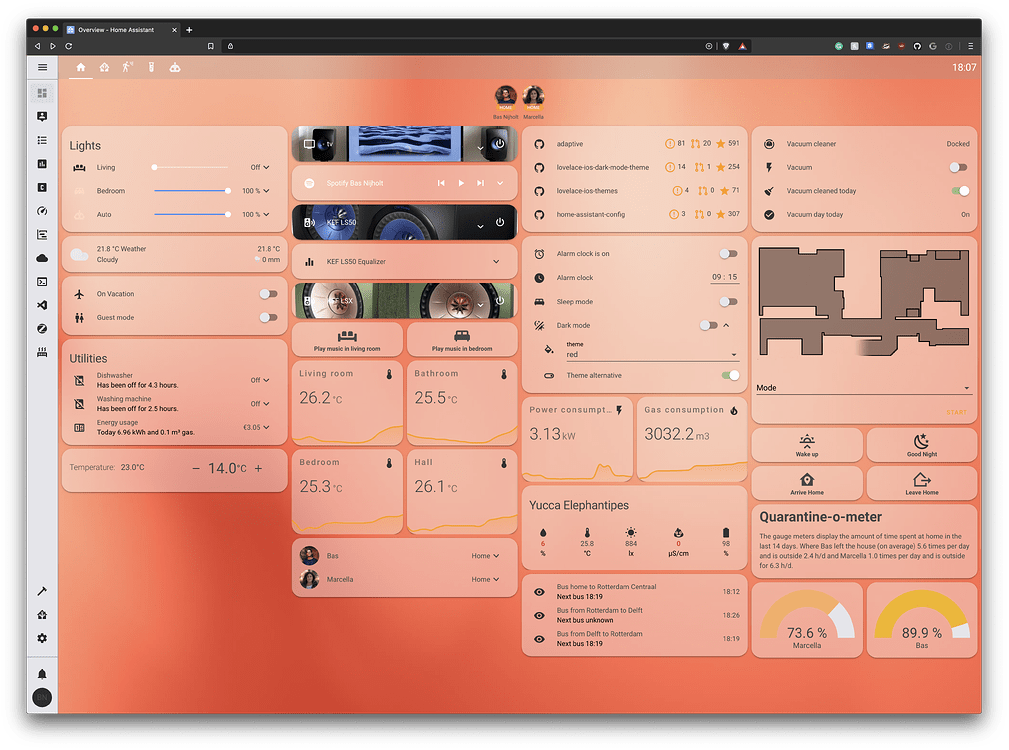1009x750 pixels.
Task: Expand the KEF LS50 Equalizer section
Action: coord(497,262)
